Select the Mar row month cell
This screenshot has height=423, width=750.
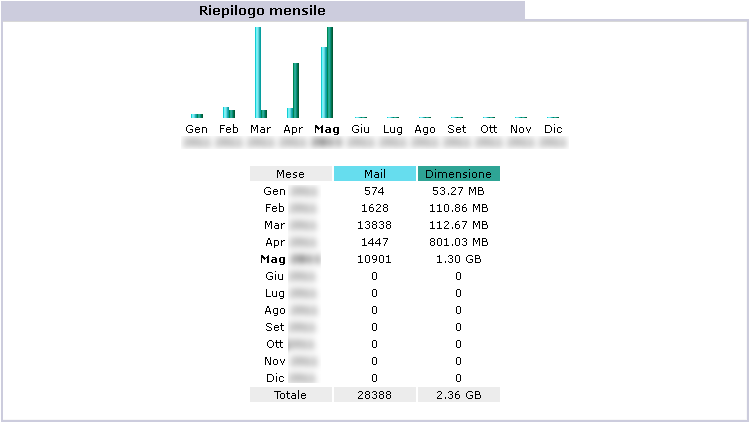click(x=290, y=225)
